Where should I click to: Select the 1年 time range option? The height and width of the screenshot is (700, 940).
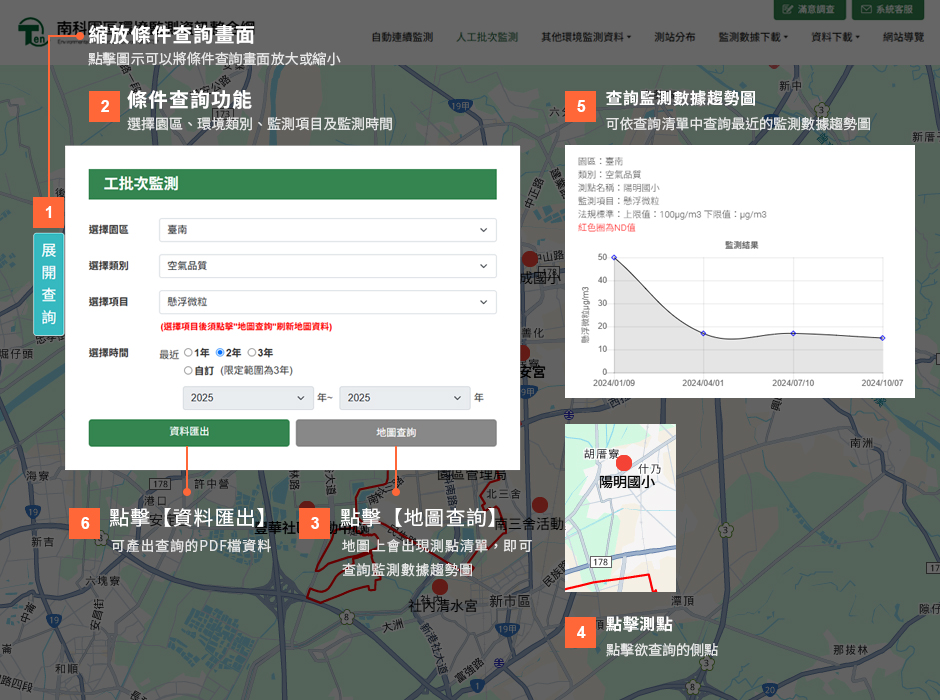(x=188, y=353)
